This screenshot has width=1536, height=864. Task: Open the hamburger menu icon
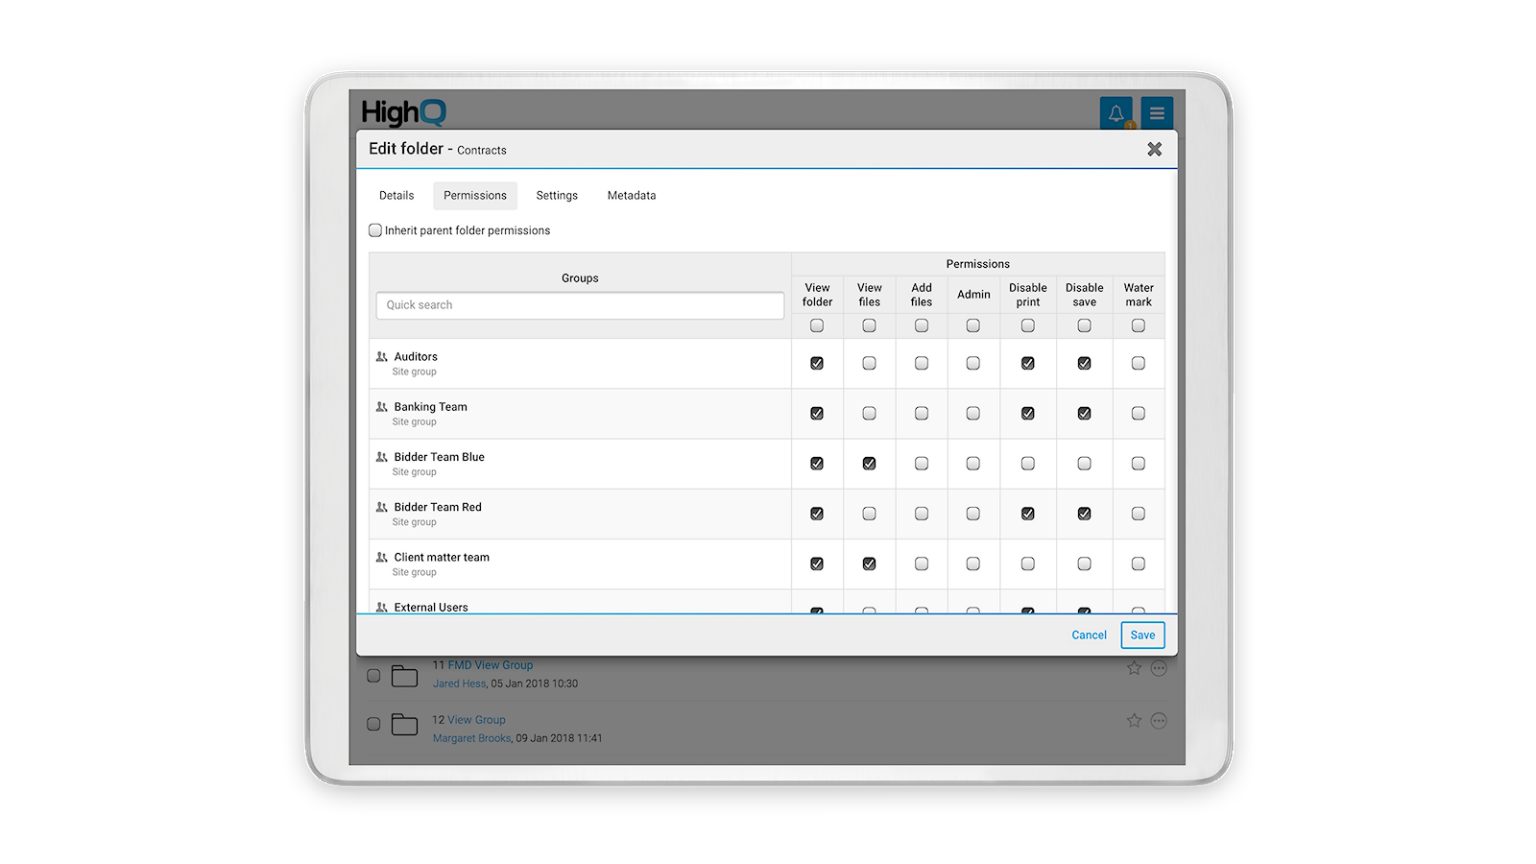click(x=1157, y=113)
